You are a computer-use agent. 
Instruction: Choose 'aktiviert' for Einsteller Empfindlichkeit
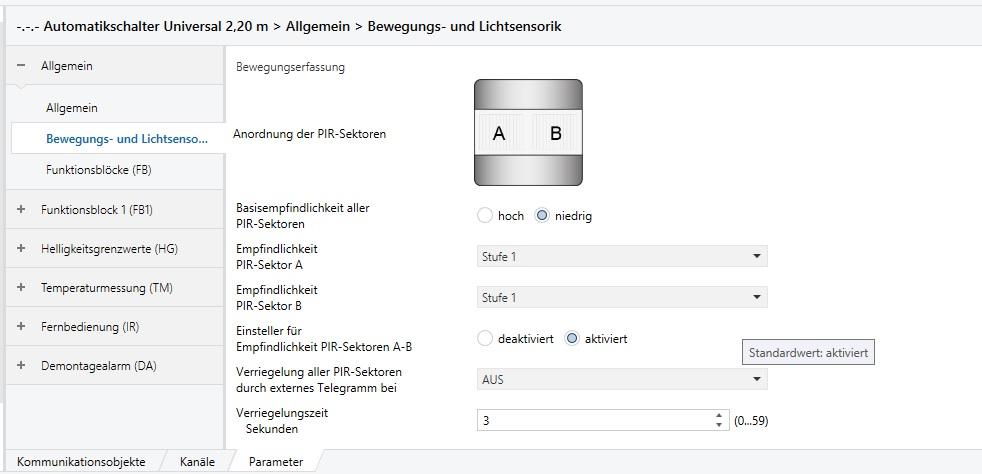(572, 338)
